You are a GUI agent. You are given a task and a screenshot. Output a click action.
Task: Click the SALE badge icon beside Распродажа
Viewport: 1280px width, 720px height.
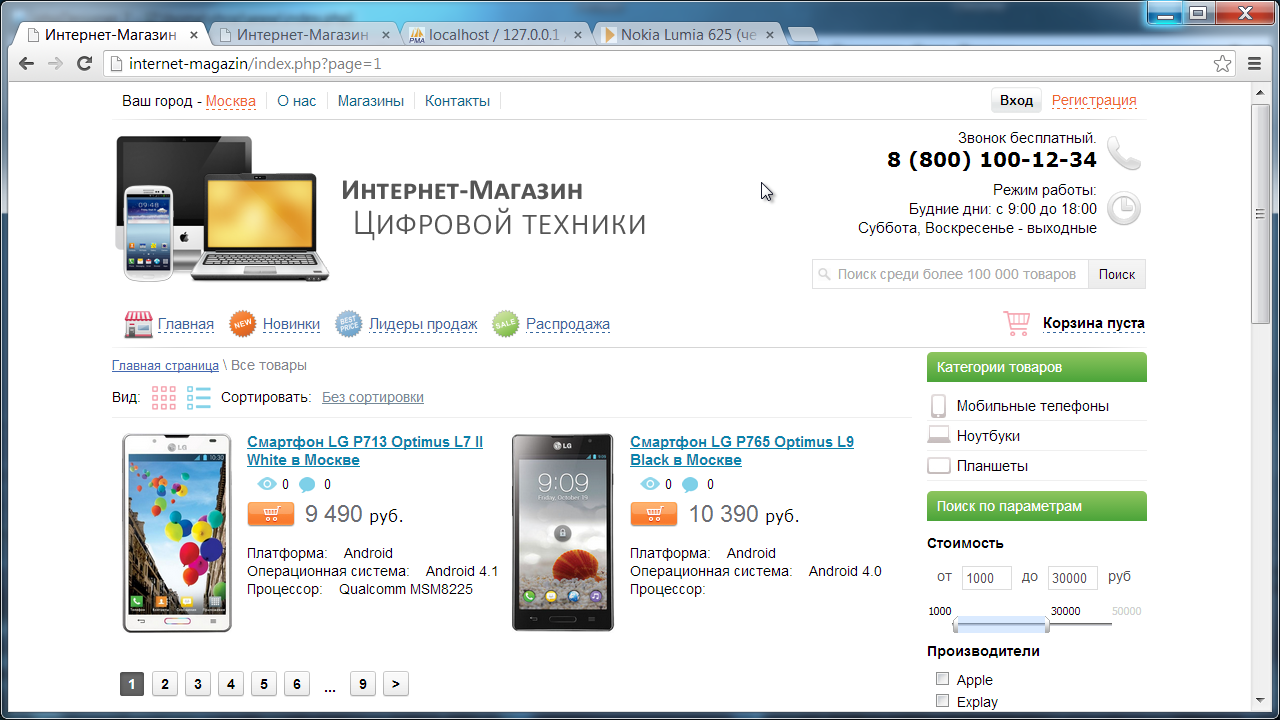(506, 324)
